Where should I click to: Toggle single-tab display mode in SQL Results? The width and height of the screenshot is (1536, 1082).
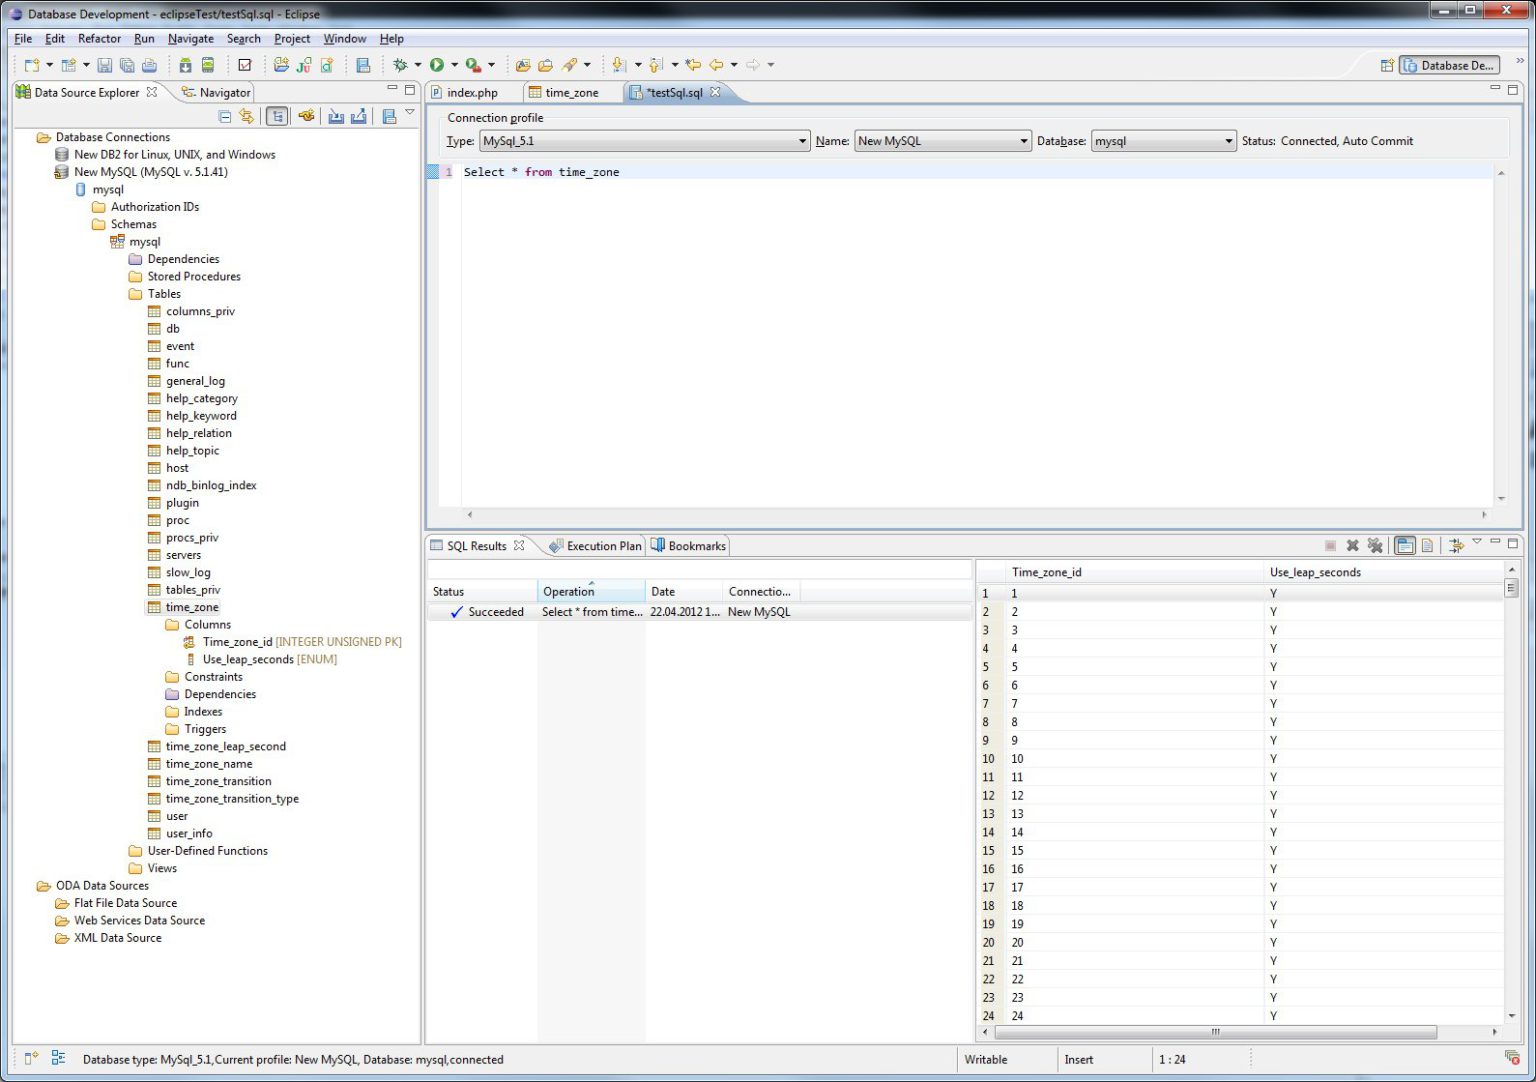click(x=1405, y=546)
